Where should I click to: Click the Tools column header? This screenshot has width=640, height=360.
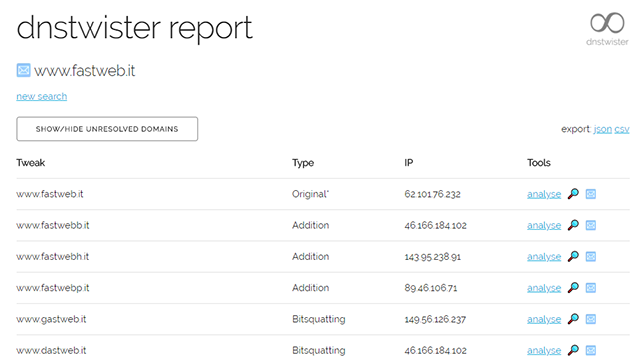[539, 162]
